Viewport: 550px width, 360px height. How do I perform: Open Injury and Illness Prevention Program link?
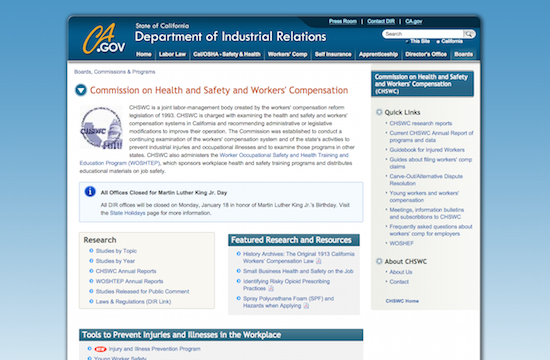[x=154, y=349]
